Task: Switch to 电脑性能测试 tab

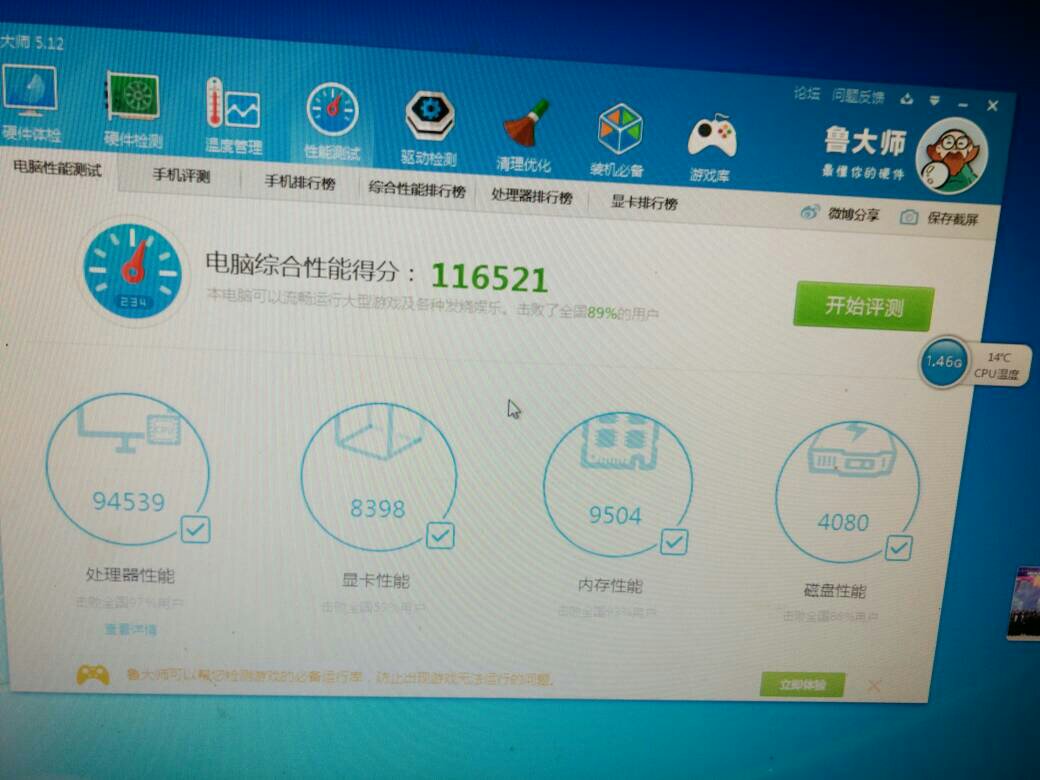Action: click(58, 168)
